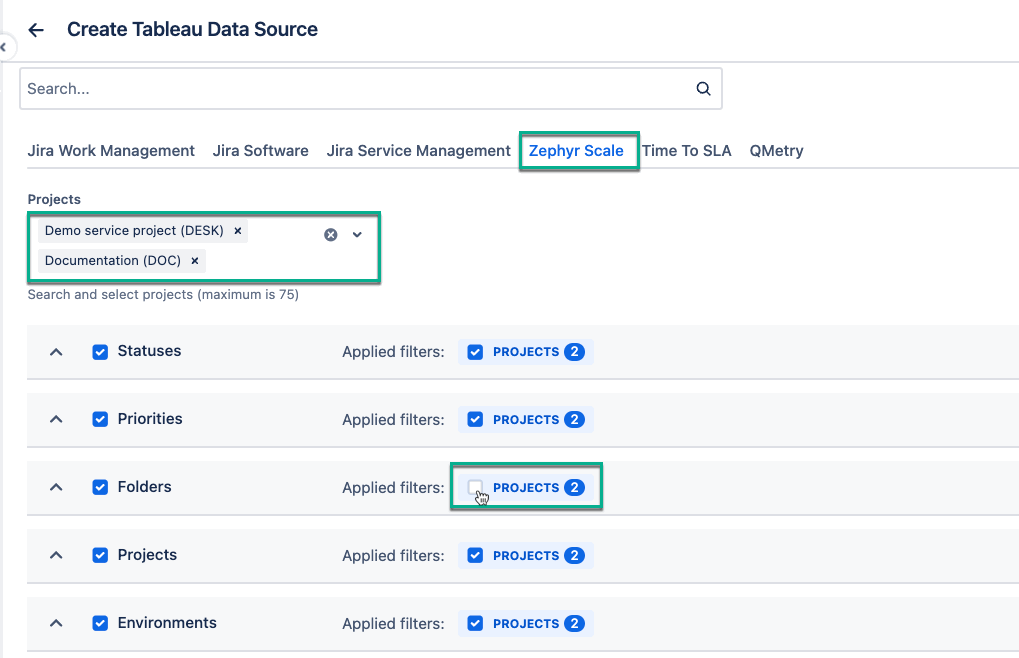Screen dimensions: 1019x658
Task: Collapse the Projects table section
Action: pyautogui.click(x=57, y=555)
